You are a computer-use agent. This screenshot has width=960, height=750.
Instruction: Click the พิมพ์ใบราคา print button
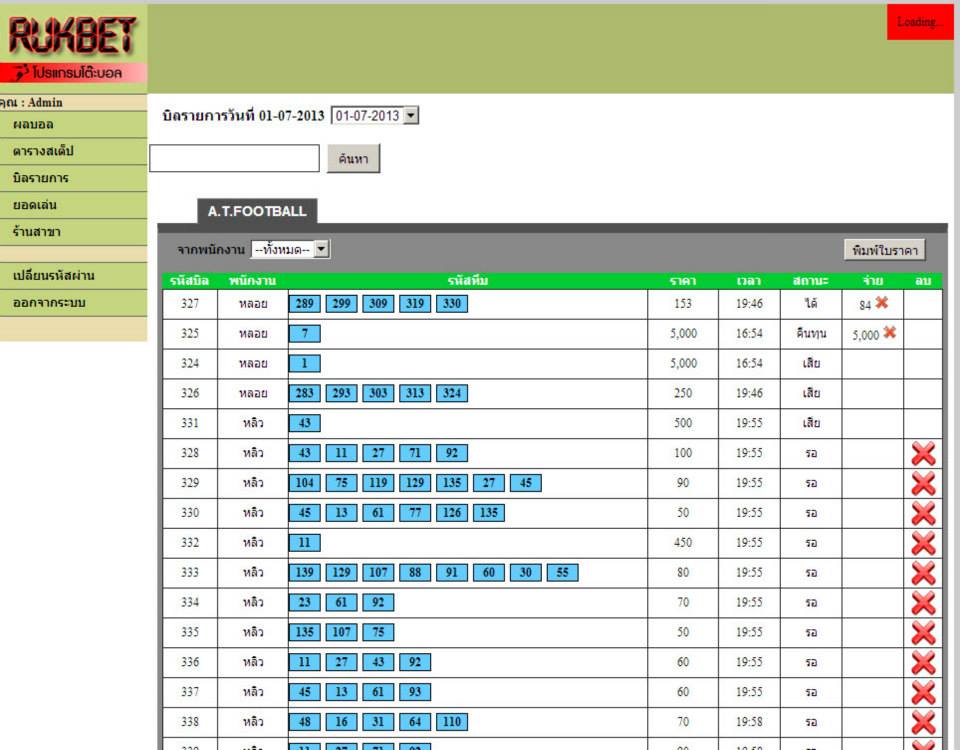click(x=885, y=250)
